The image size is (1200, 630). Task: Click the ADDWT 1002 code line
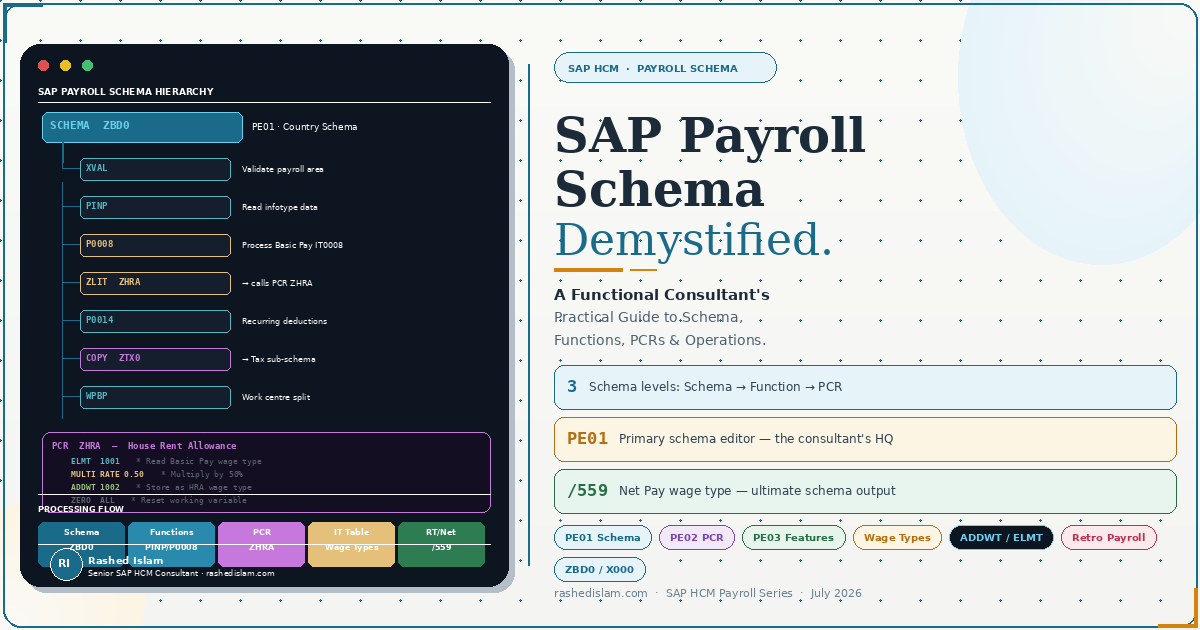(161, 487)
